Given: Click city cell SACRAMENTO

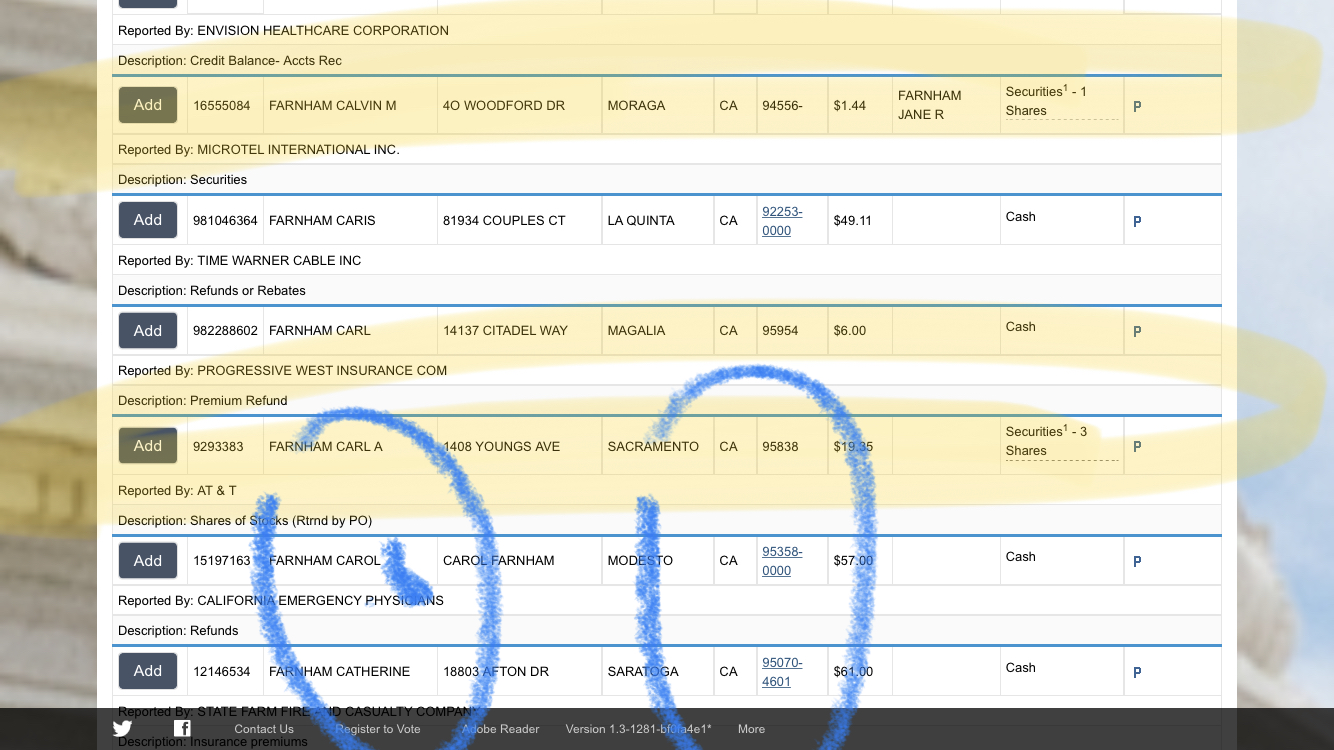Looking at the screenshot, I should (x=653, y=446).
